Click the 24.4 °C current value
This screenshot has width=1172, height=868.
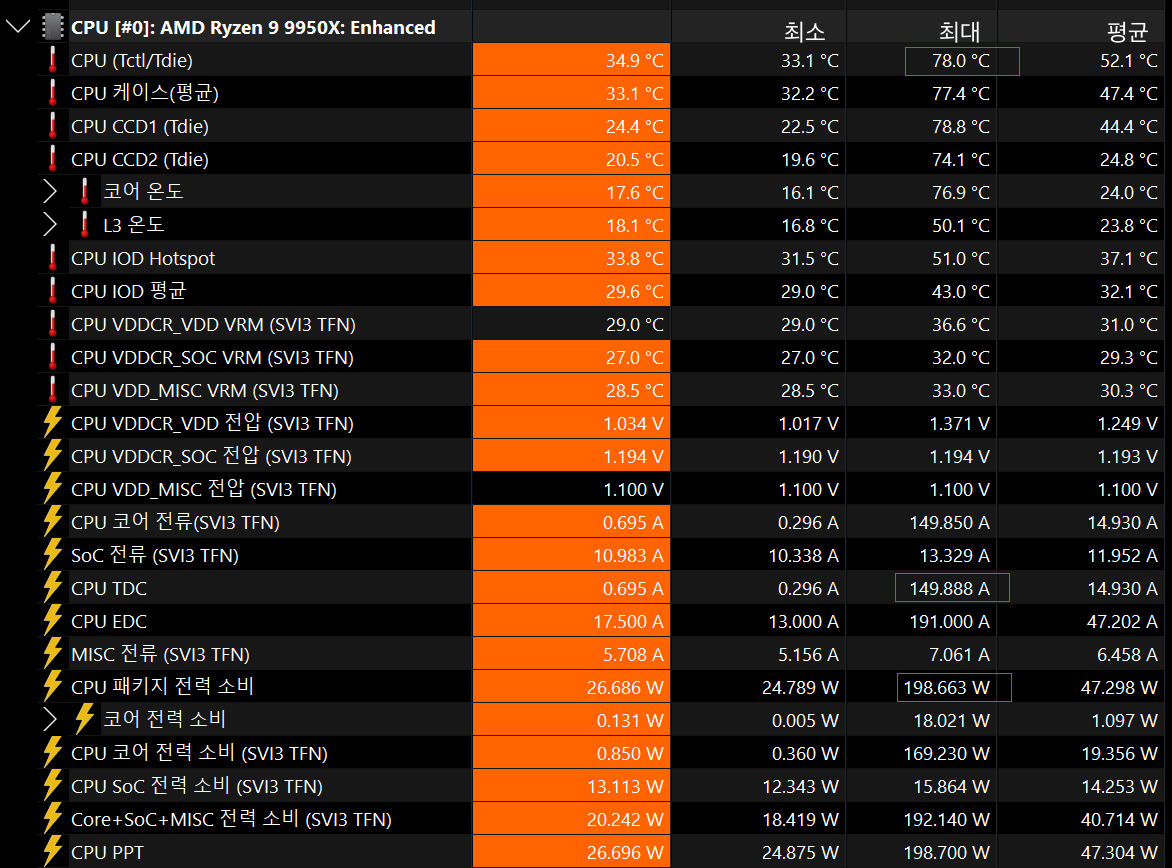point(635,126)
